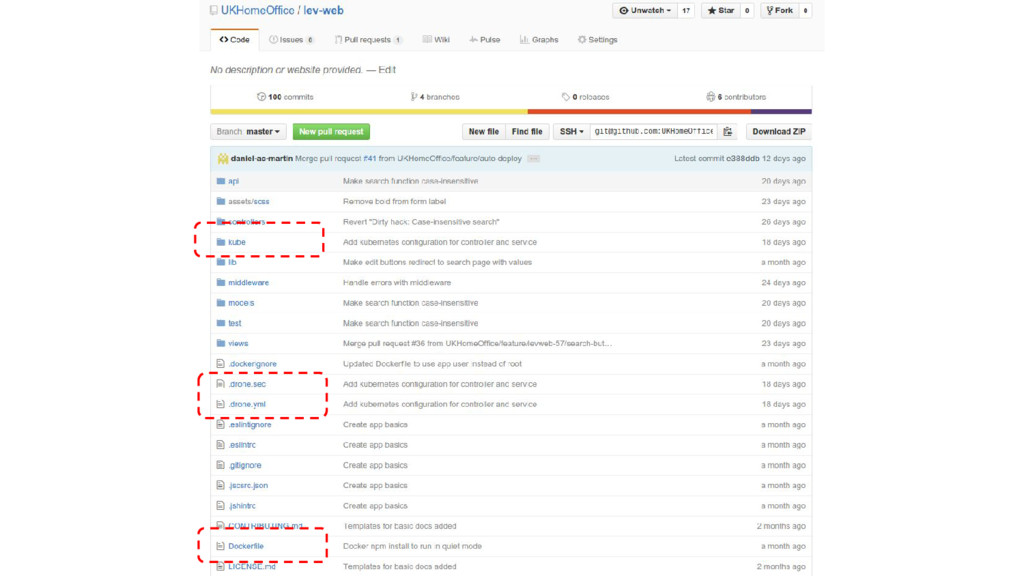Open the middleware folder

click(x=248, y=283)
